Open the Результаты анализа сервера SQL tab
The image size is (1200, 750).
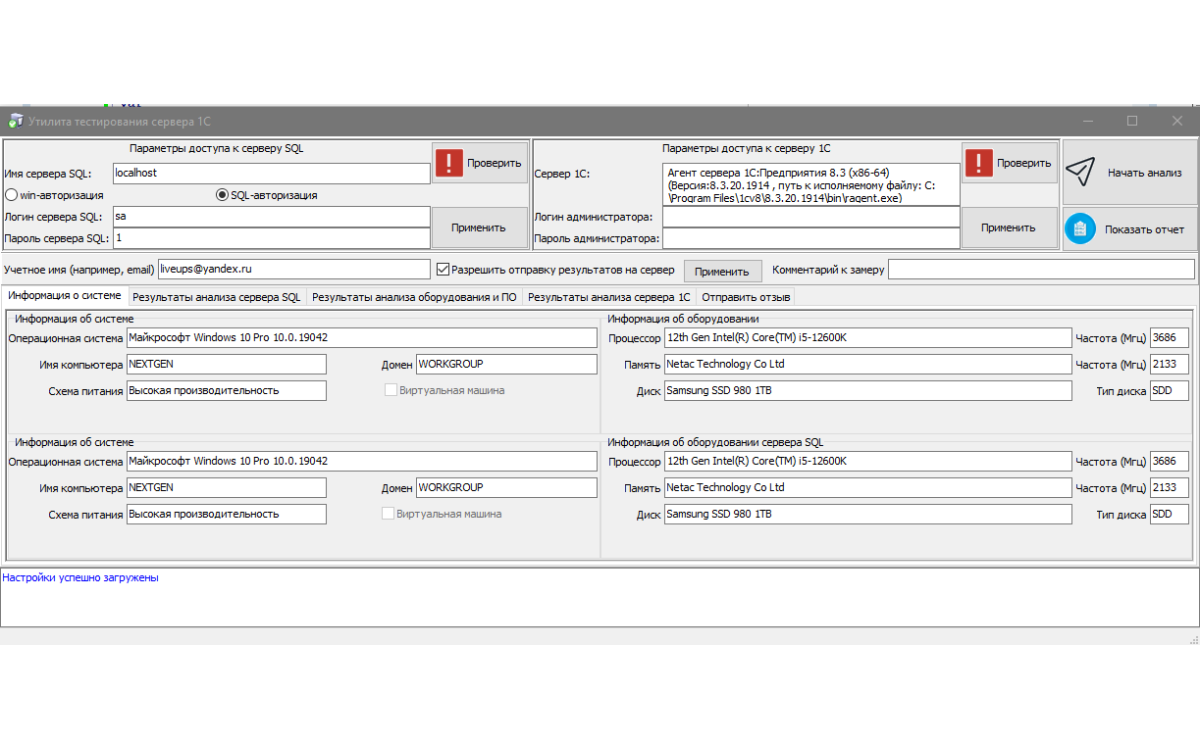[216, 297]
